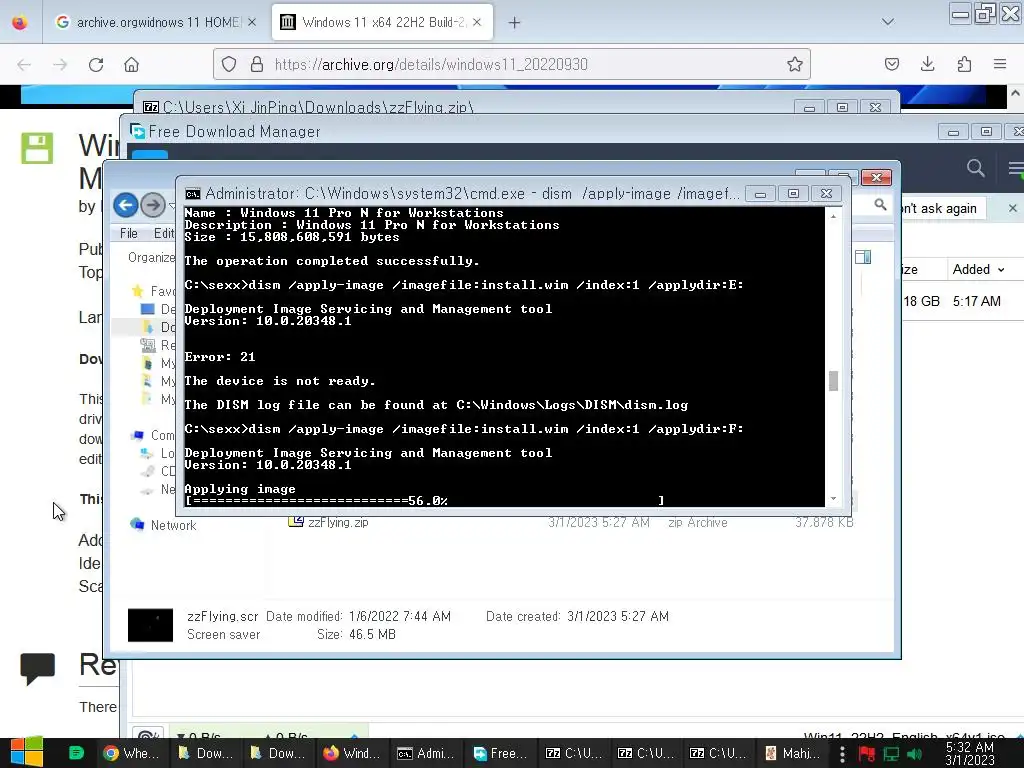Go to Firefox home page
This screenshot has height=768, width=1024.
coord(131,65)
